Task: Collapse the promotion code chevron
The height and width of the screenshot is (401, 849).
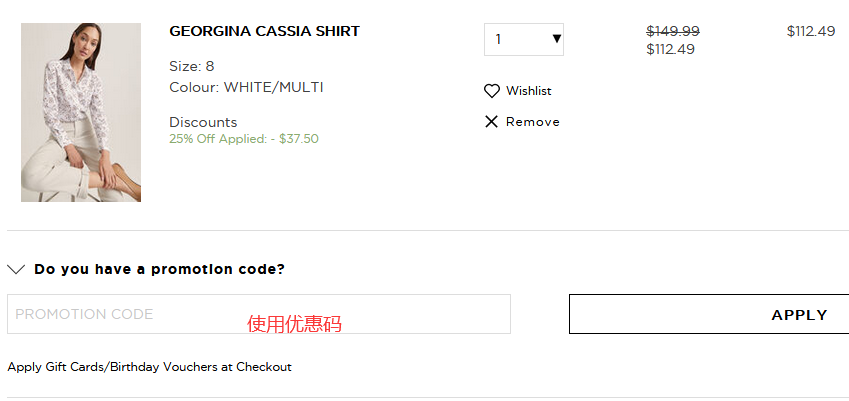Action: tap(16, 269)
